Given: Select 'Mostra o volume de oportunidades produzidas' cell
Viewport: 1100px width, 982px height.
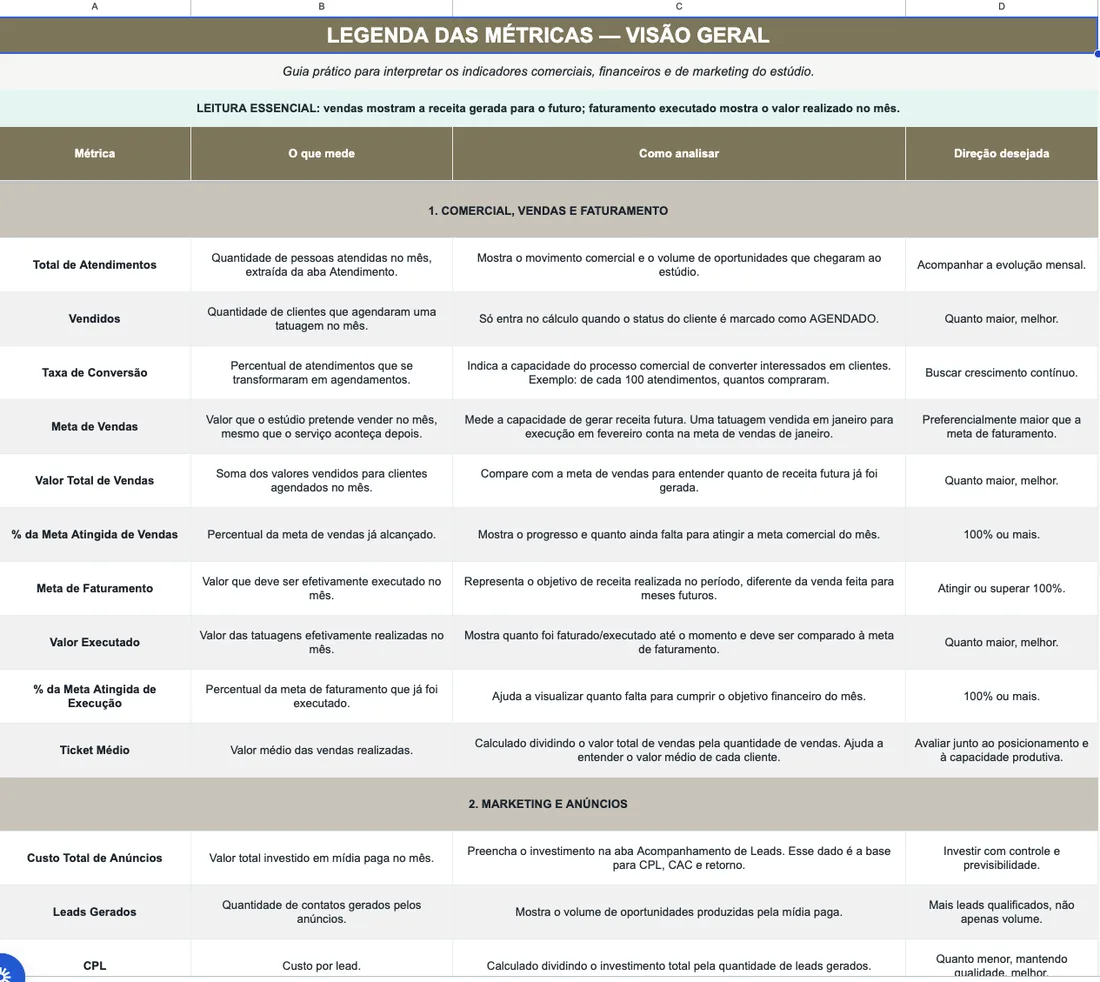Looking at the screenshot, I should pos(678,912).
